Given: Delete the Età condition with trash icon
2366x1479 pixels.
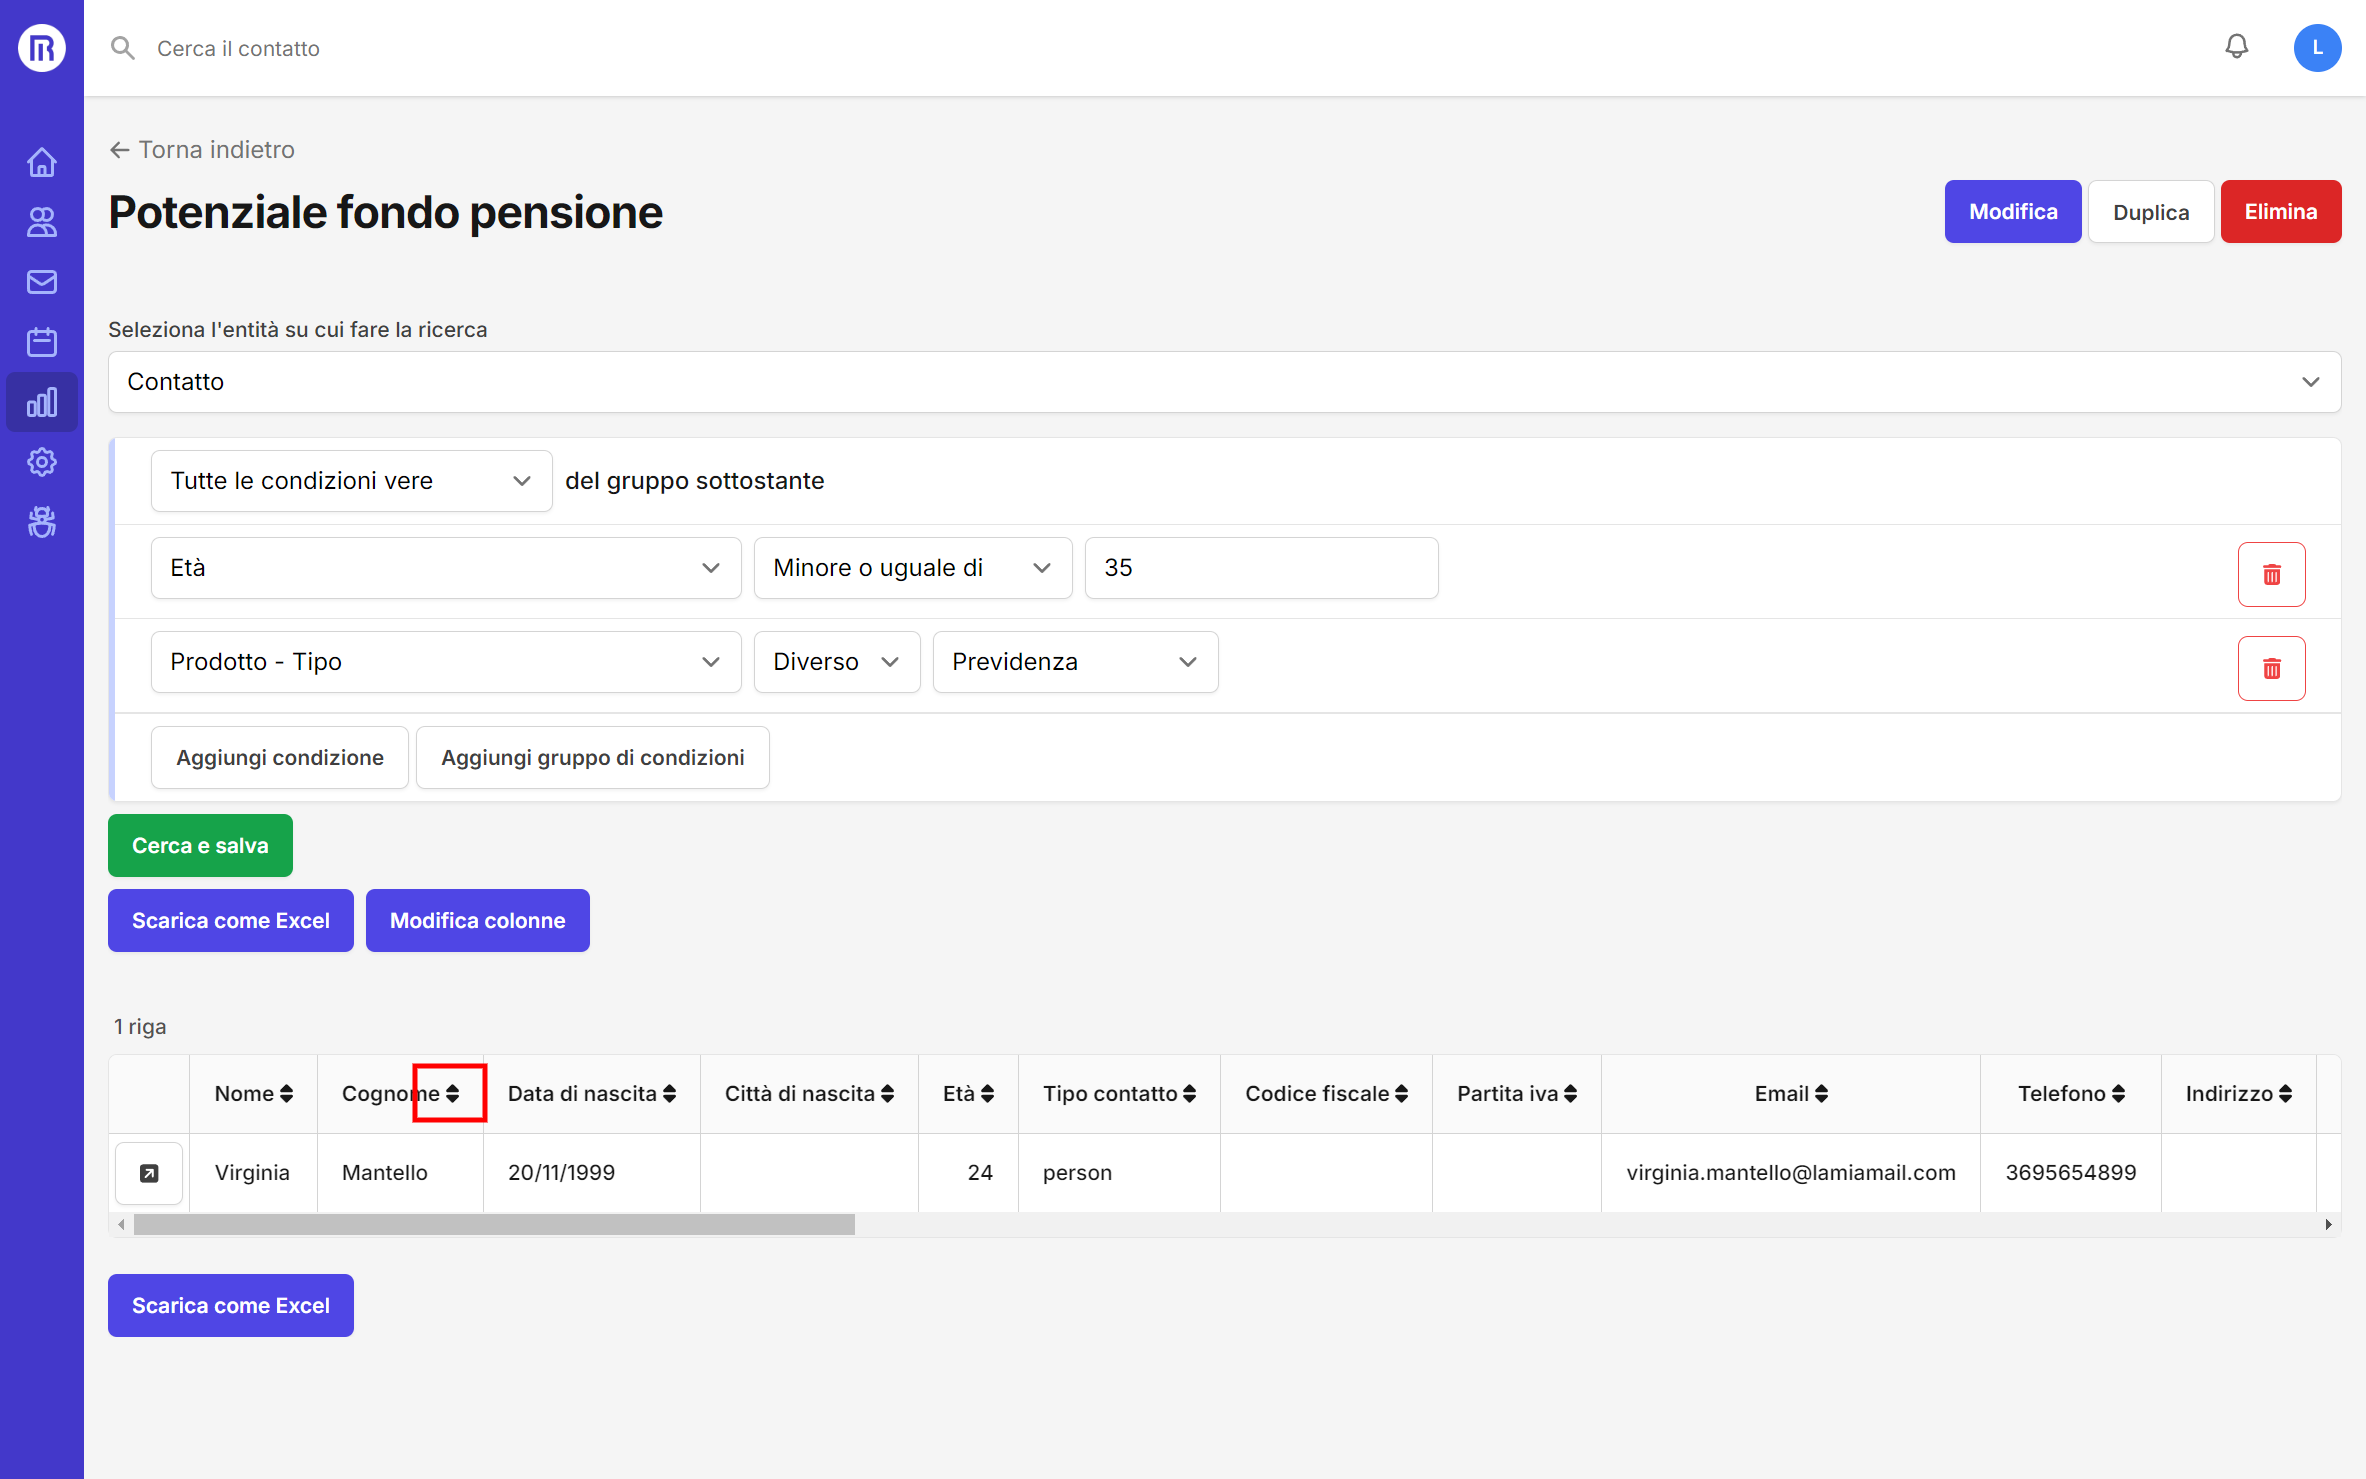Looking at the screenshot, I should [2271, 574].
